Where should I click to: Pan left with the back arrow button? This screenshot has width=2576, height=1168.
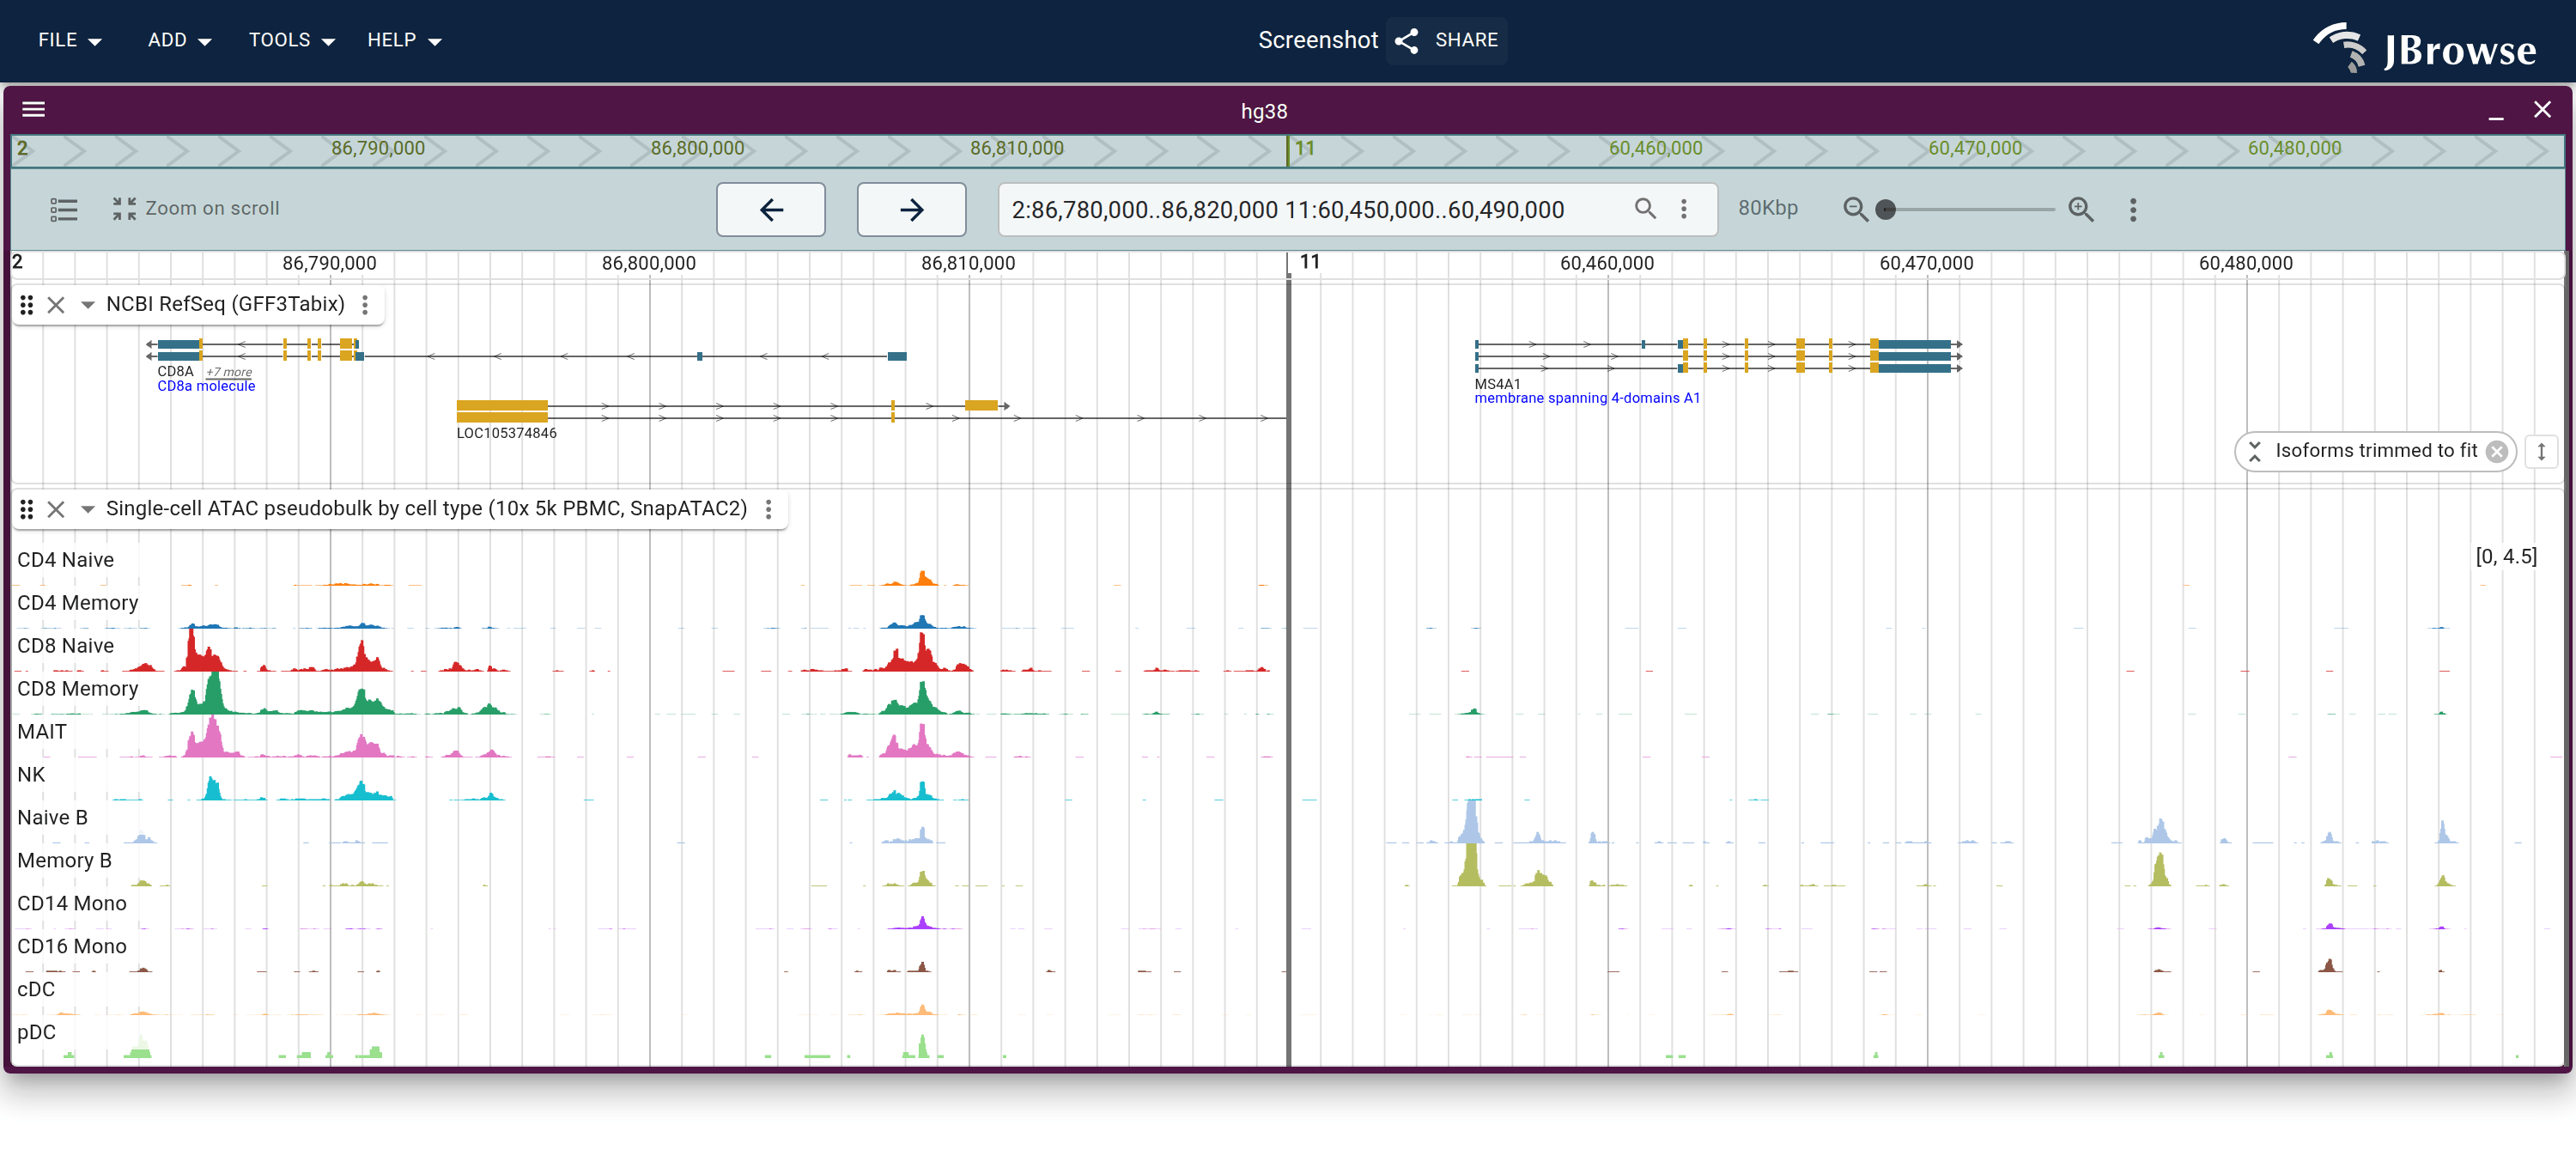(x=770, y=209)
